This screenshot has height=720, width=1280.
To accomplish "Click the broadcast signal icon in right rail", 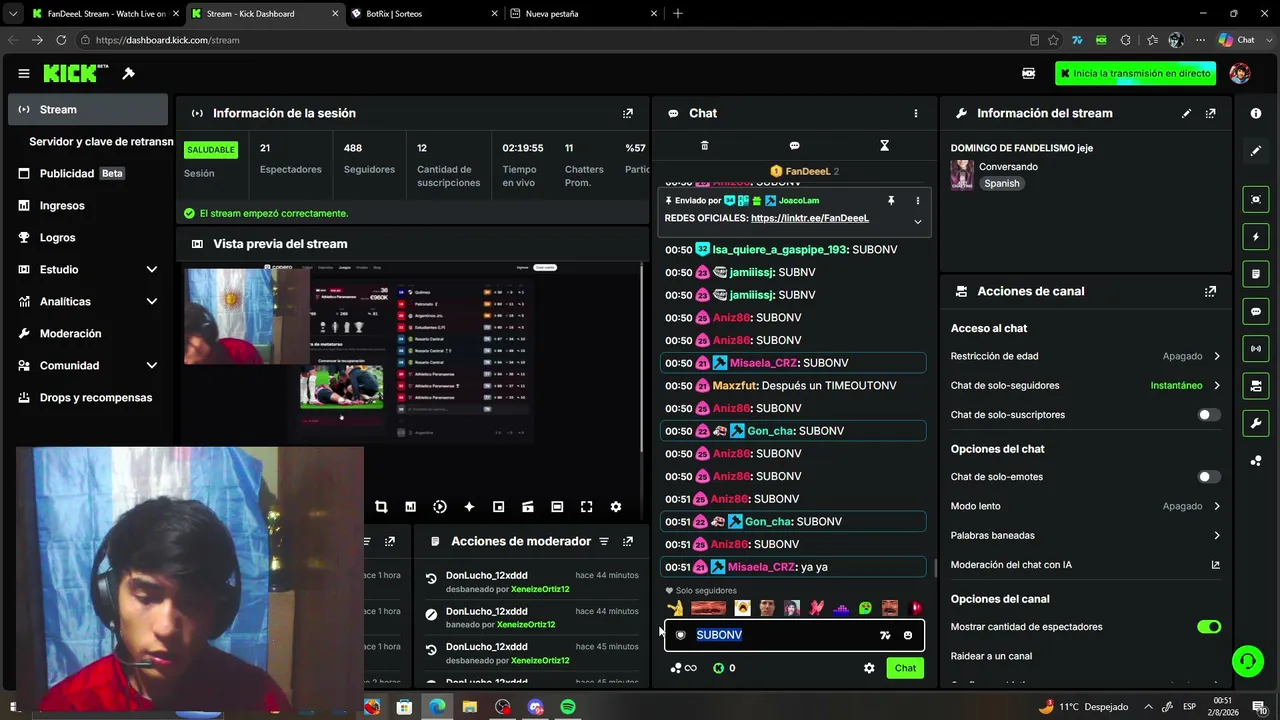I will [1256, 349].
